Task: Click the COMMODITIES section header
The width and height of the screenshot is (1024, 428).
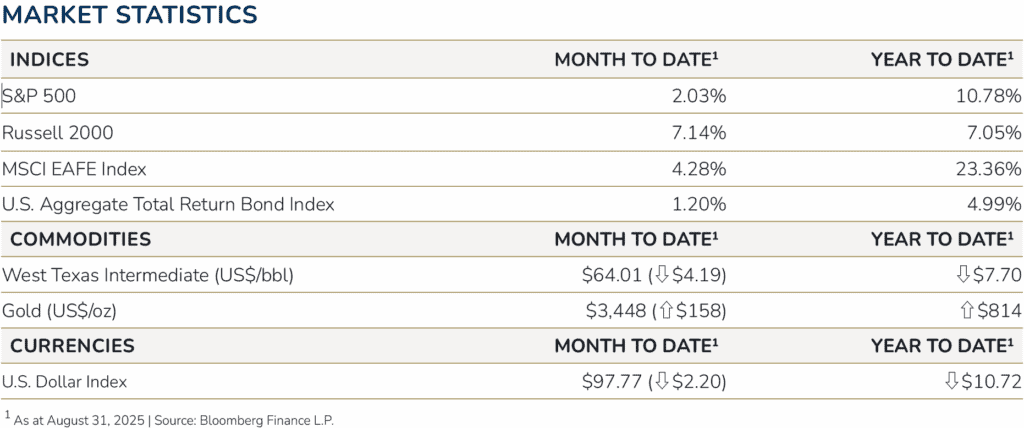Action: (80, 239)
